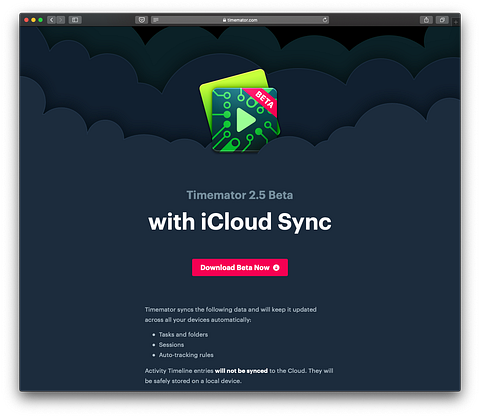Show Reader view in address bar

point(156,20)
